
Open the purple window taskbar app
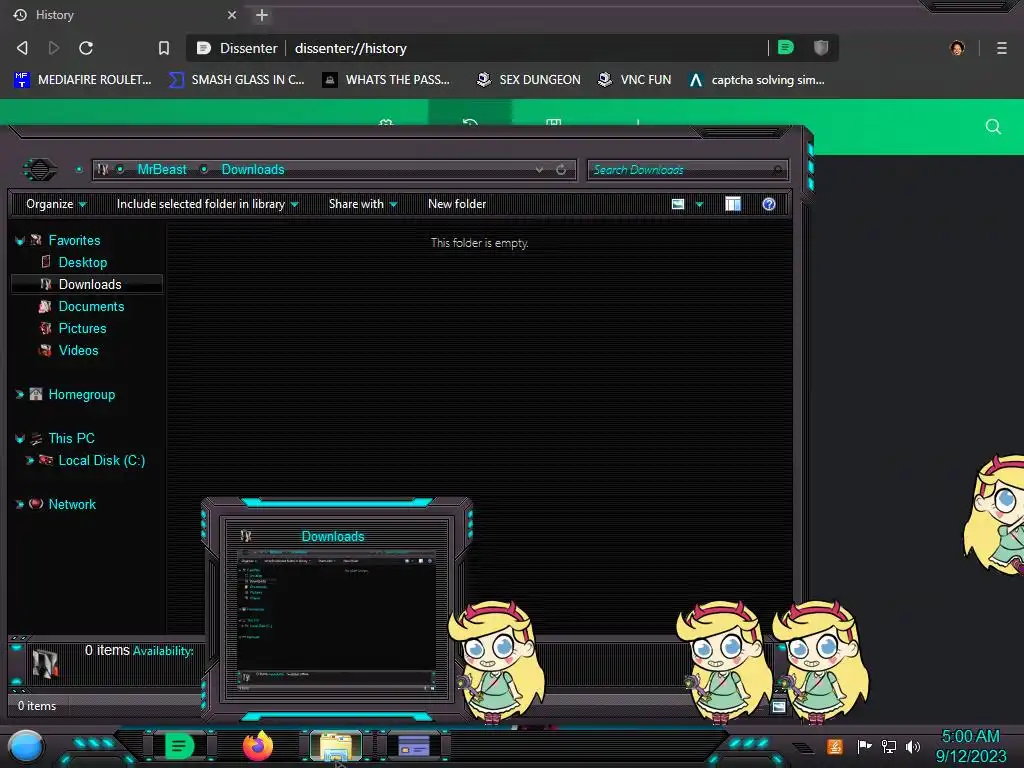tap(414, 746)
